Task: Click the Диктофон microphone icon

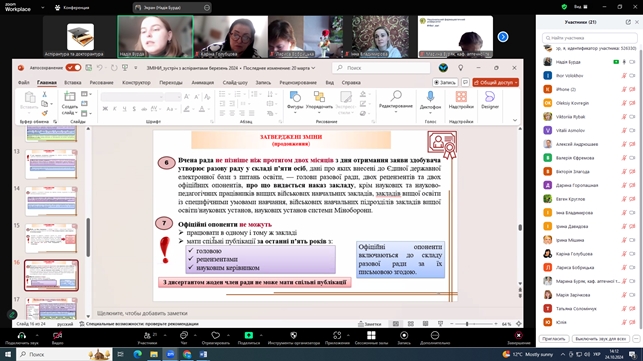Action: tap(430, 97)
